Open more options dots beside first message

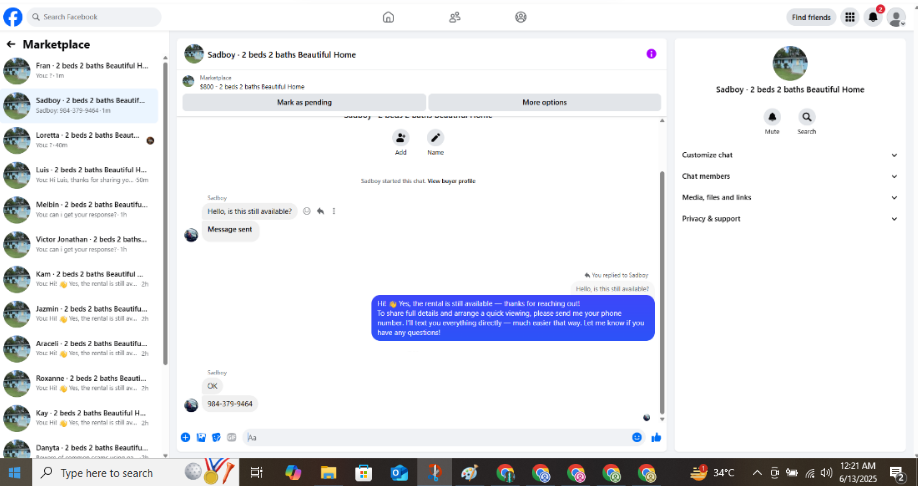pos(334,211)
